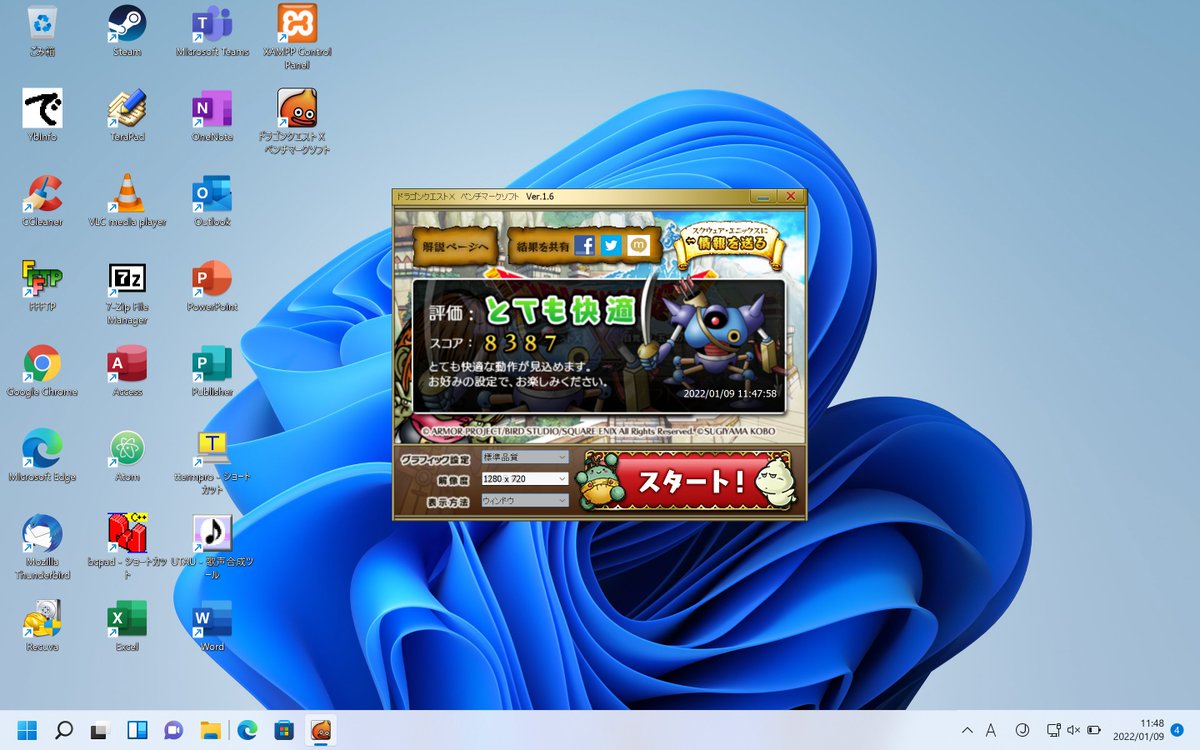The height and width of the screenshot is (750, 1200).
Task: Open the 表示方法 ウィンドウ dropdown
Action: (x=525, y=500)
